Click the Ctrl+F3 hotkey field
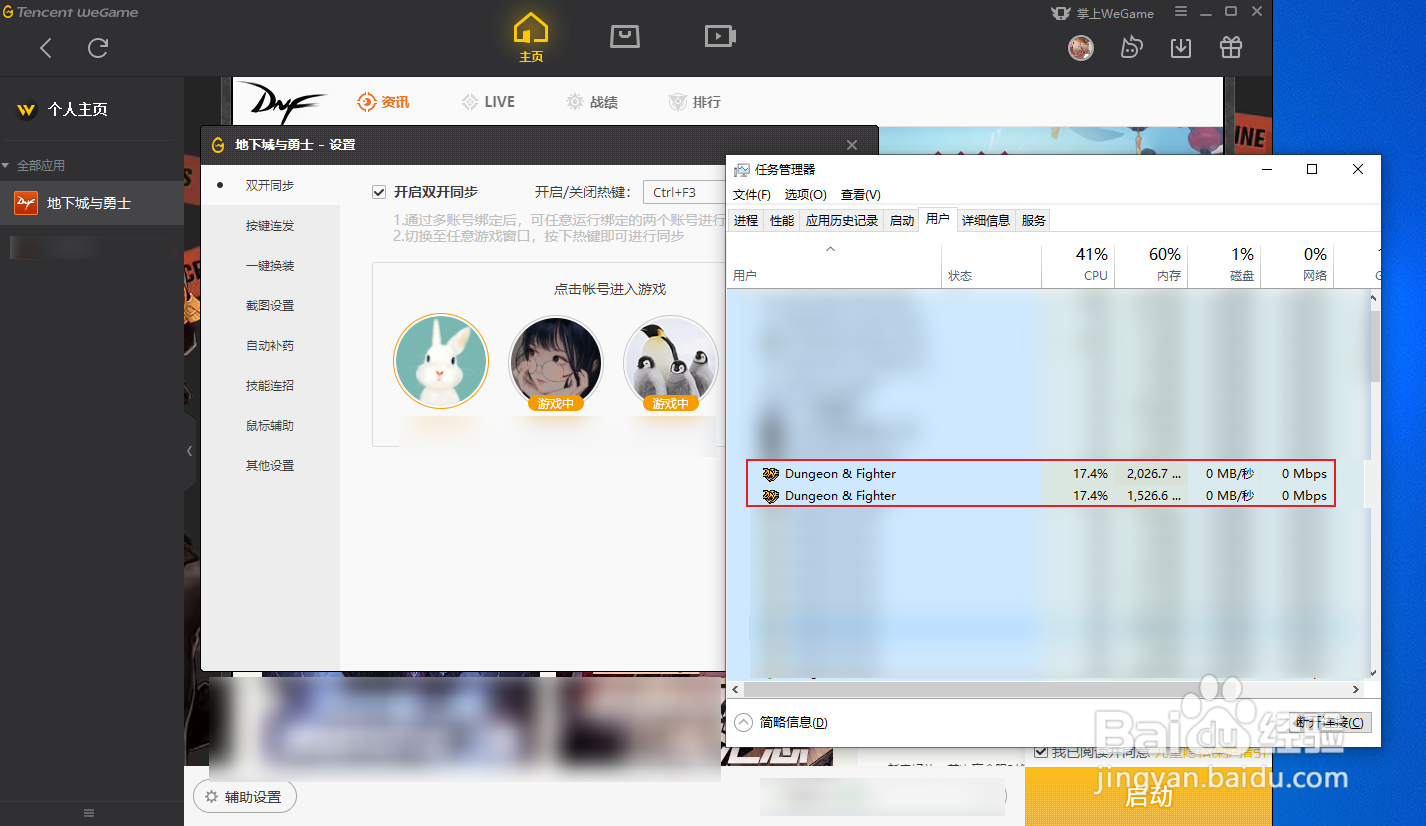The width and height of the screenshot is (1426, 826). pyautogui.click(x=683, y=192)
